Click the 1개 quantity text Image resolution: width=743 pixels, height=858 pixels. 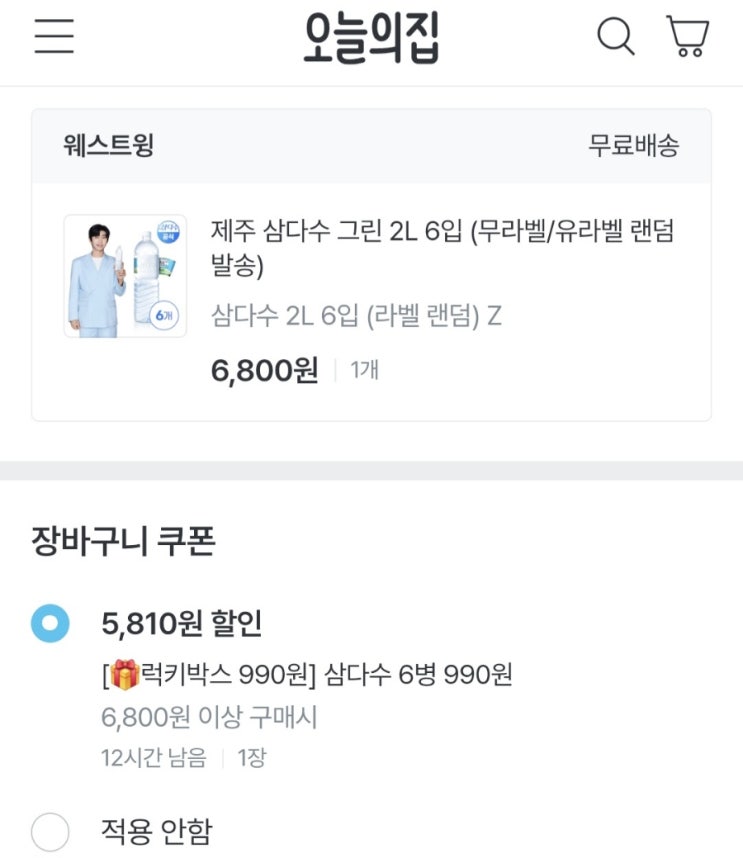[x=365, y=371]
